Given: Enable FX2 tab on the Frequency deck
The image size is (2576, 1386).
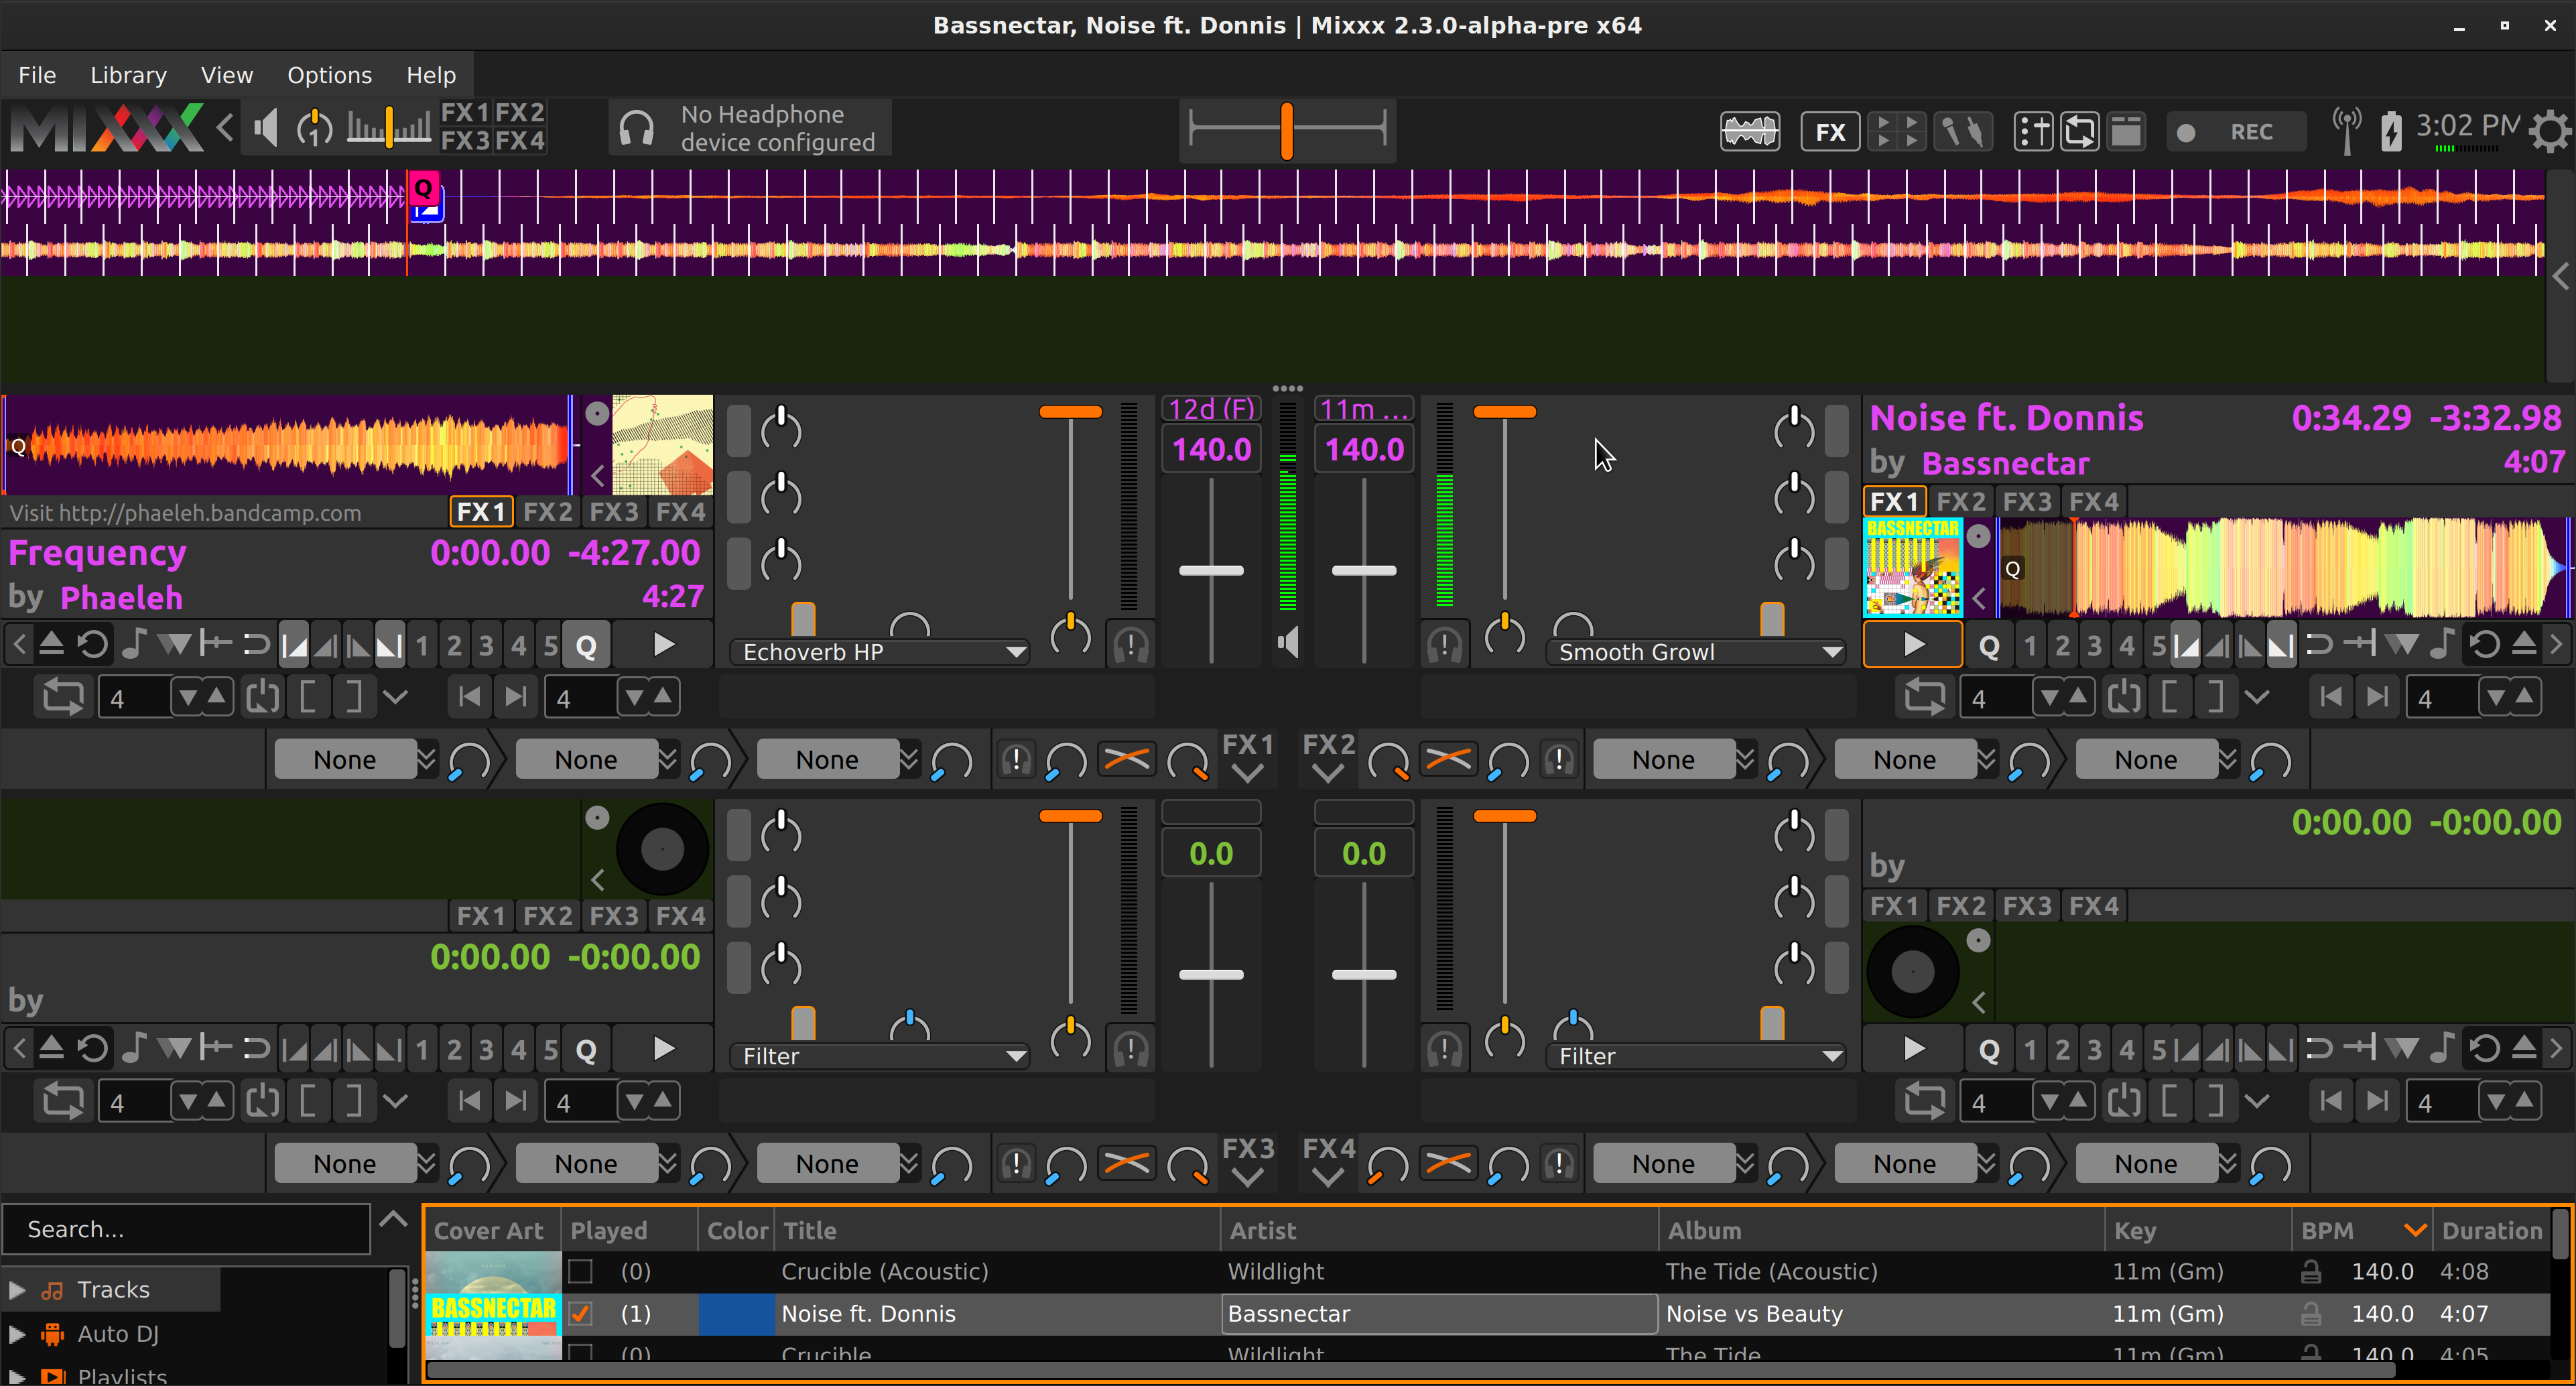Looking at the screenshot, I should coord(547,512).
